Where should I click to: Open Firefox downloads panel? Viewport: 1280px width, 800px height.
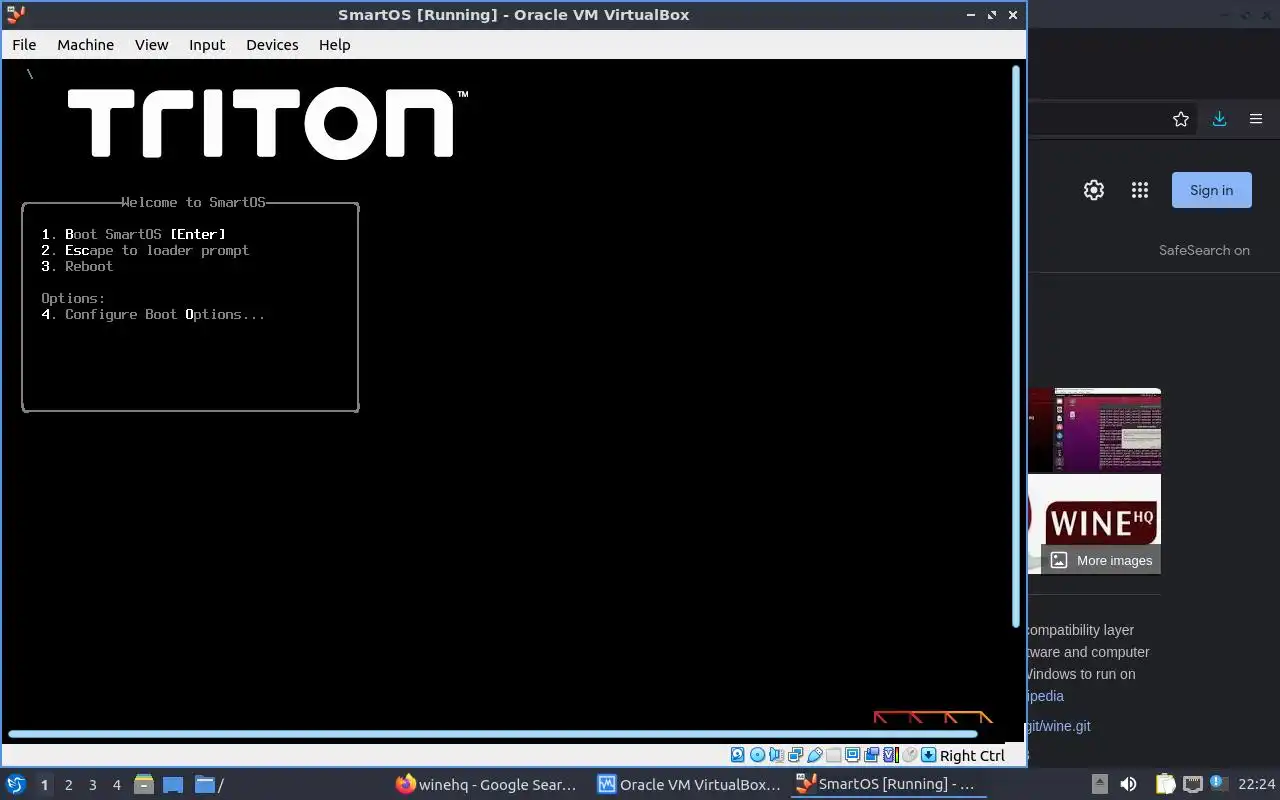point(1219,119)
